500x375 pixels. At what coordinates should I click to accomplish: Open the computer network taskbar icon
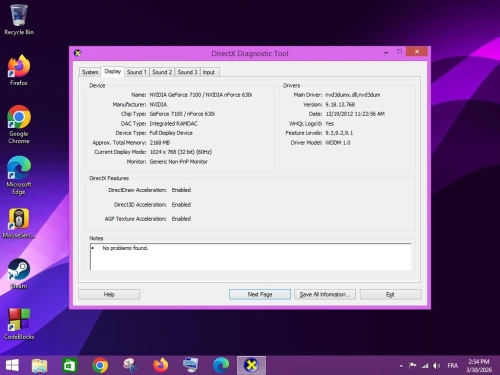pos(190,365)
